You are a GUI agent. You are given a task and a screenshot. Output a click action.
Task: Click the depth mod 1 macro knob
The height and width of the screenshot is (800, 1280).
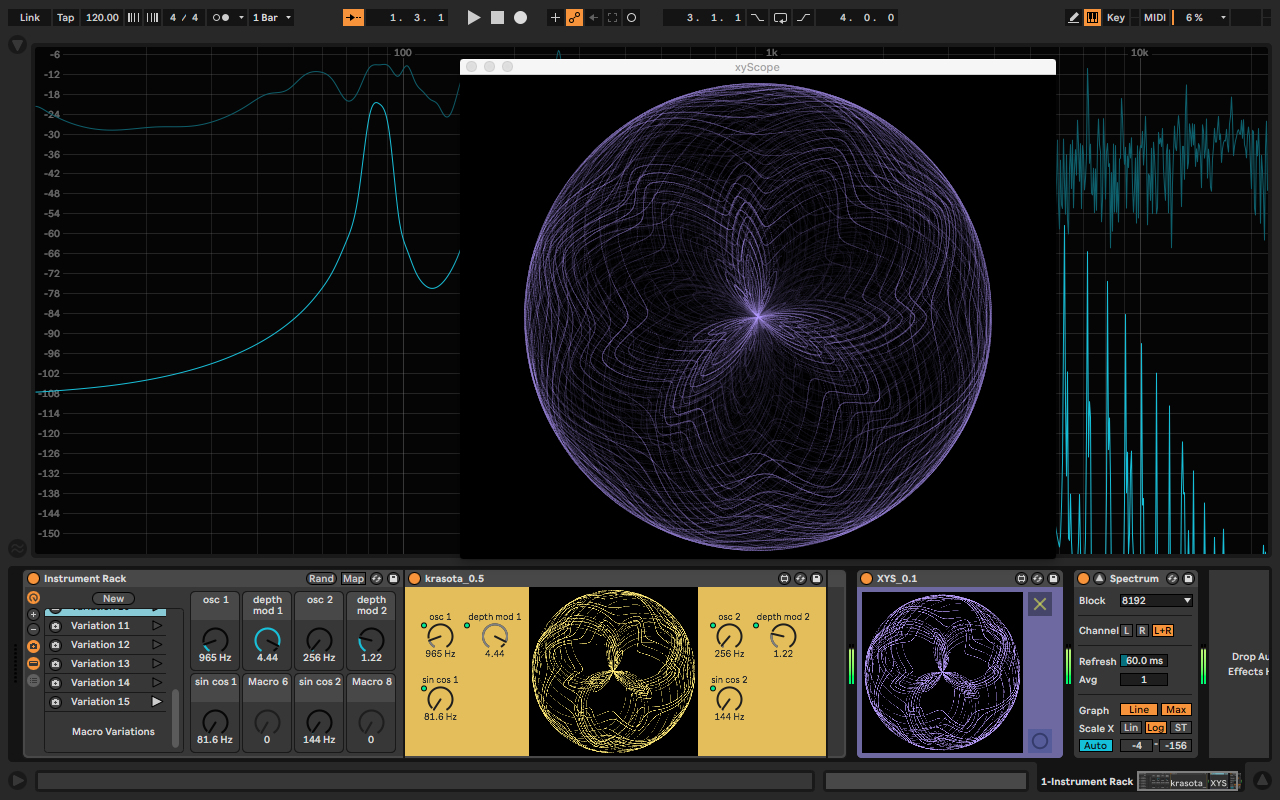[267, 639]
